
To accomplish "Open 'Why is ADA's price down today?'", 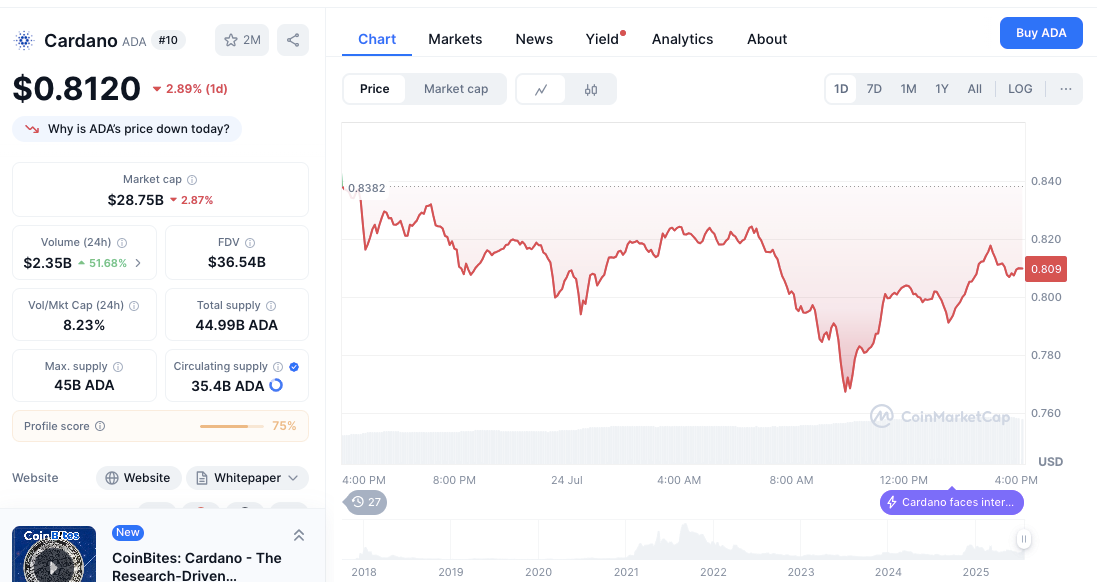I will (128, 129).
